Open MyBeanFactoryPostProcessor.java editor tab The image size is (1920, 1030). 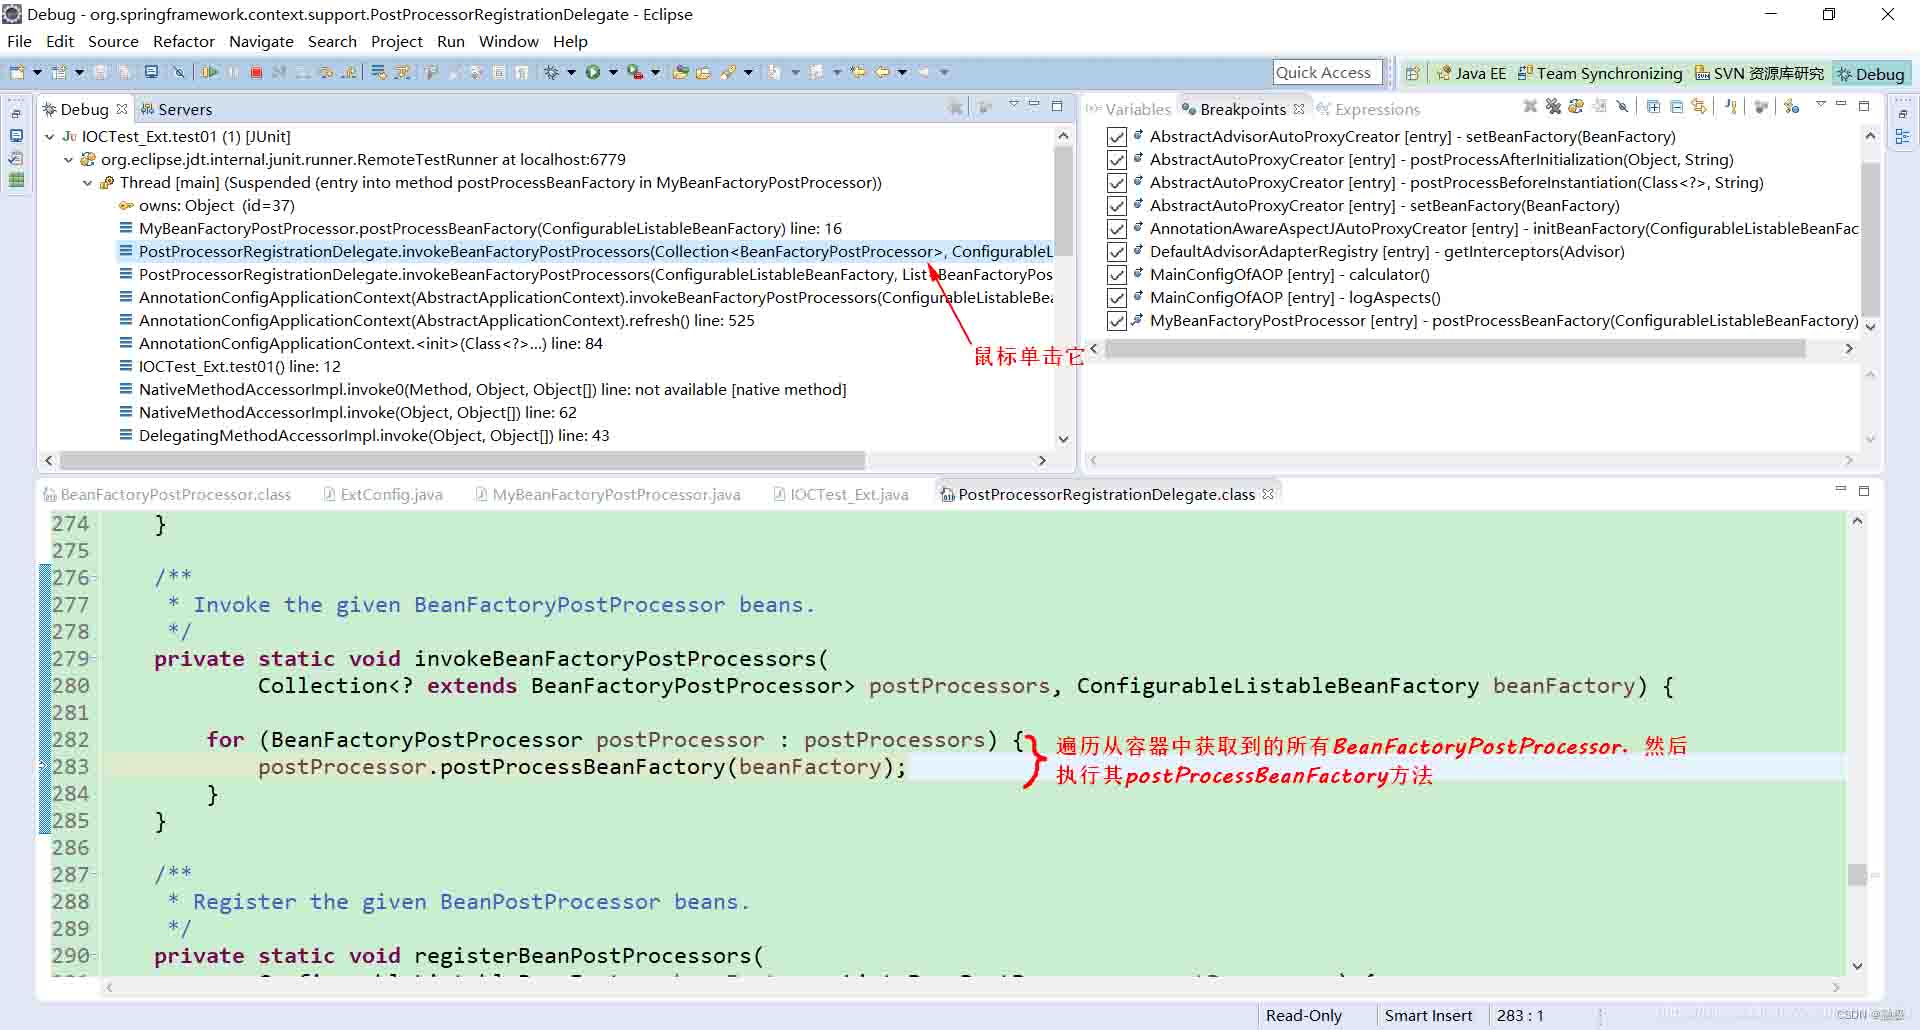coord(608,494)
